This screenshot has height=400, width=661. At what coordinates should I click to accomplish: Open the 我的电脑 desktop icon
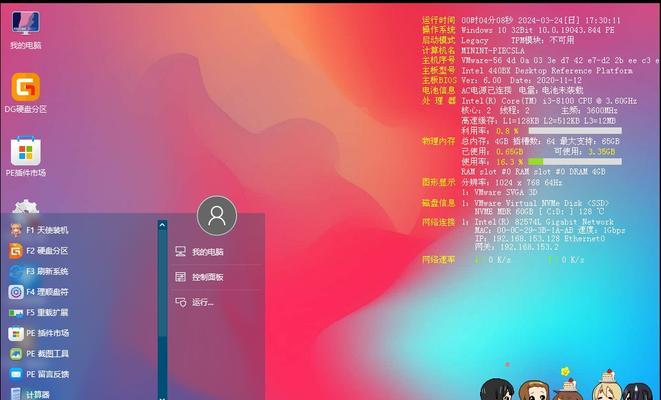pyautogui.click(x=26, y=30)
